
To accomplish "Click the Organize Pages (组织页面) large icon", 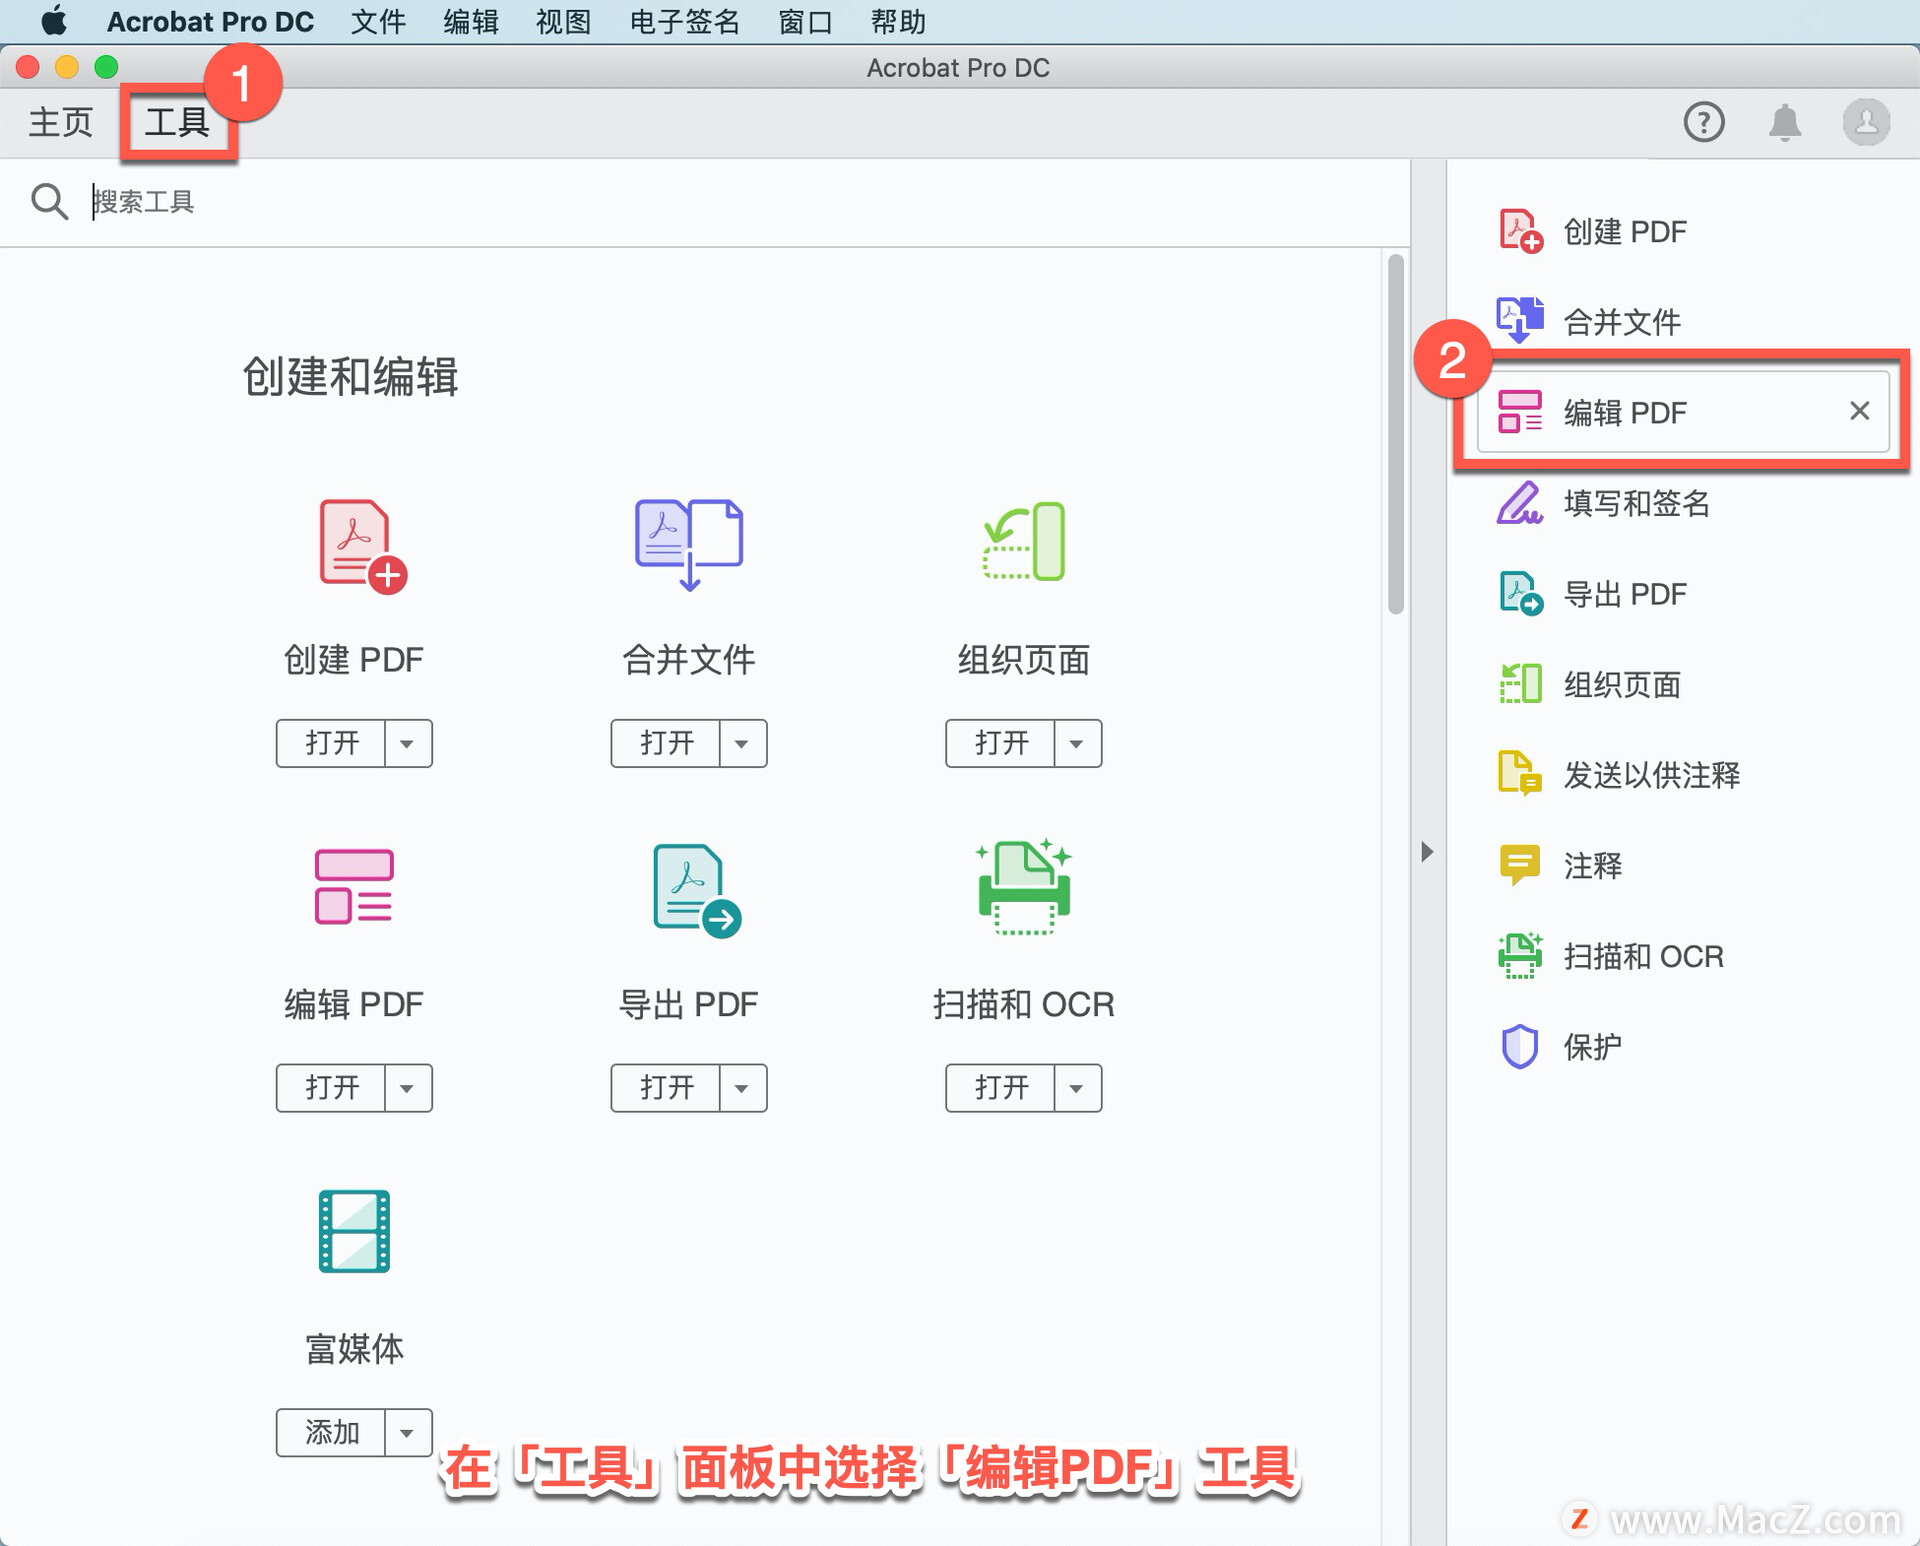I will coord(1023,541).
